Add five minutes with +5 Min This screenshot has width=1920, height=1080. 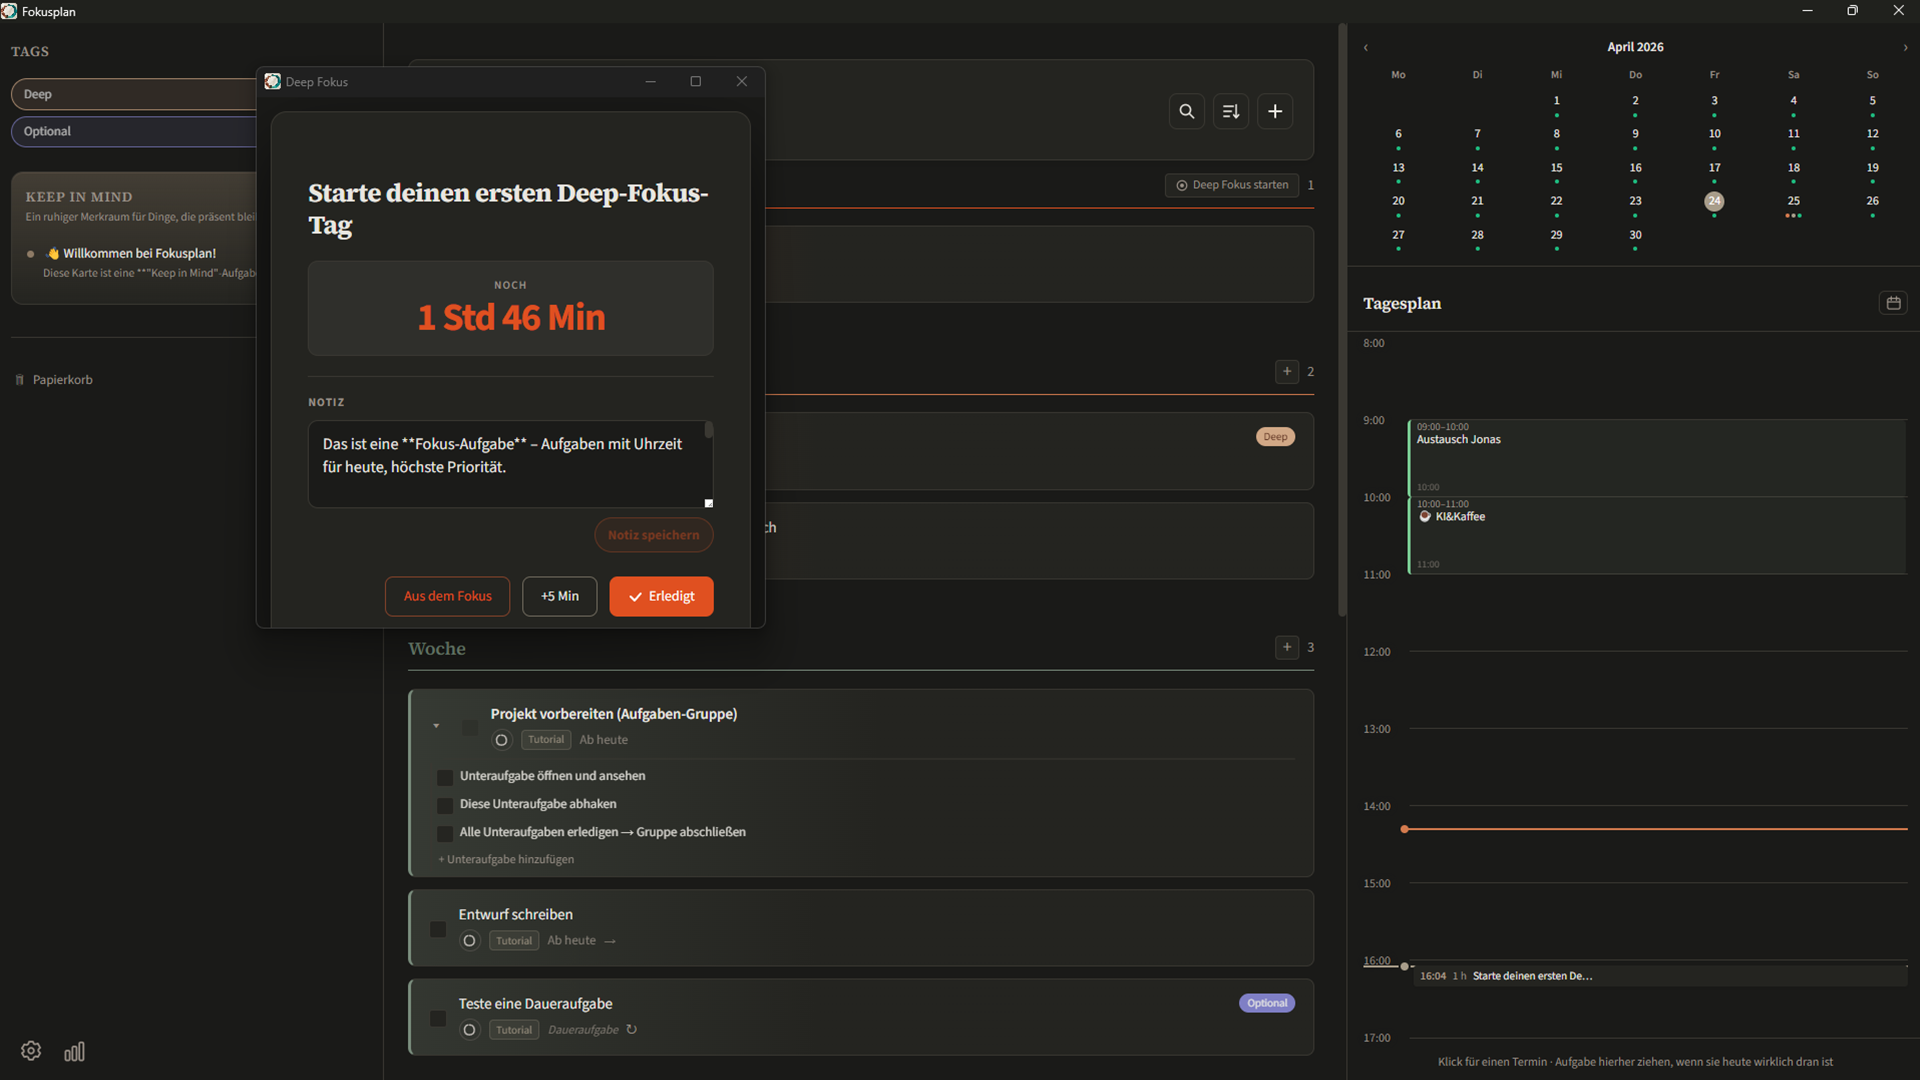[559, 596]
